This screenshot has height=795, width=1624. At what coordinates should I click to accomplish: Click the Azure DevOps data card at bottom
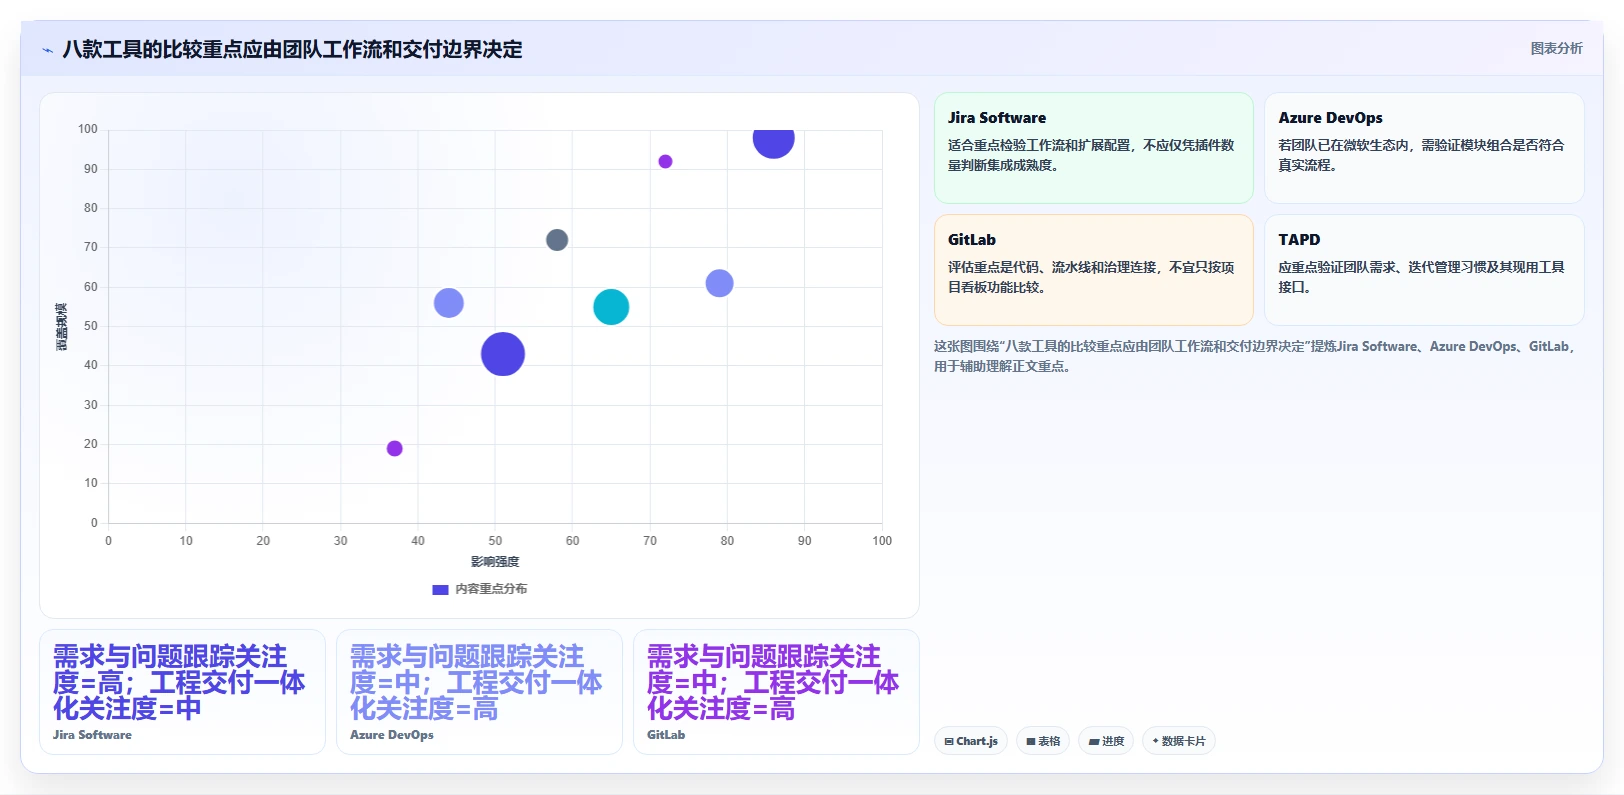click(x=479, y=692)
